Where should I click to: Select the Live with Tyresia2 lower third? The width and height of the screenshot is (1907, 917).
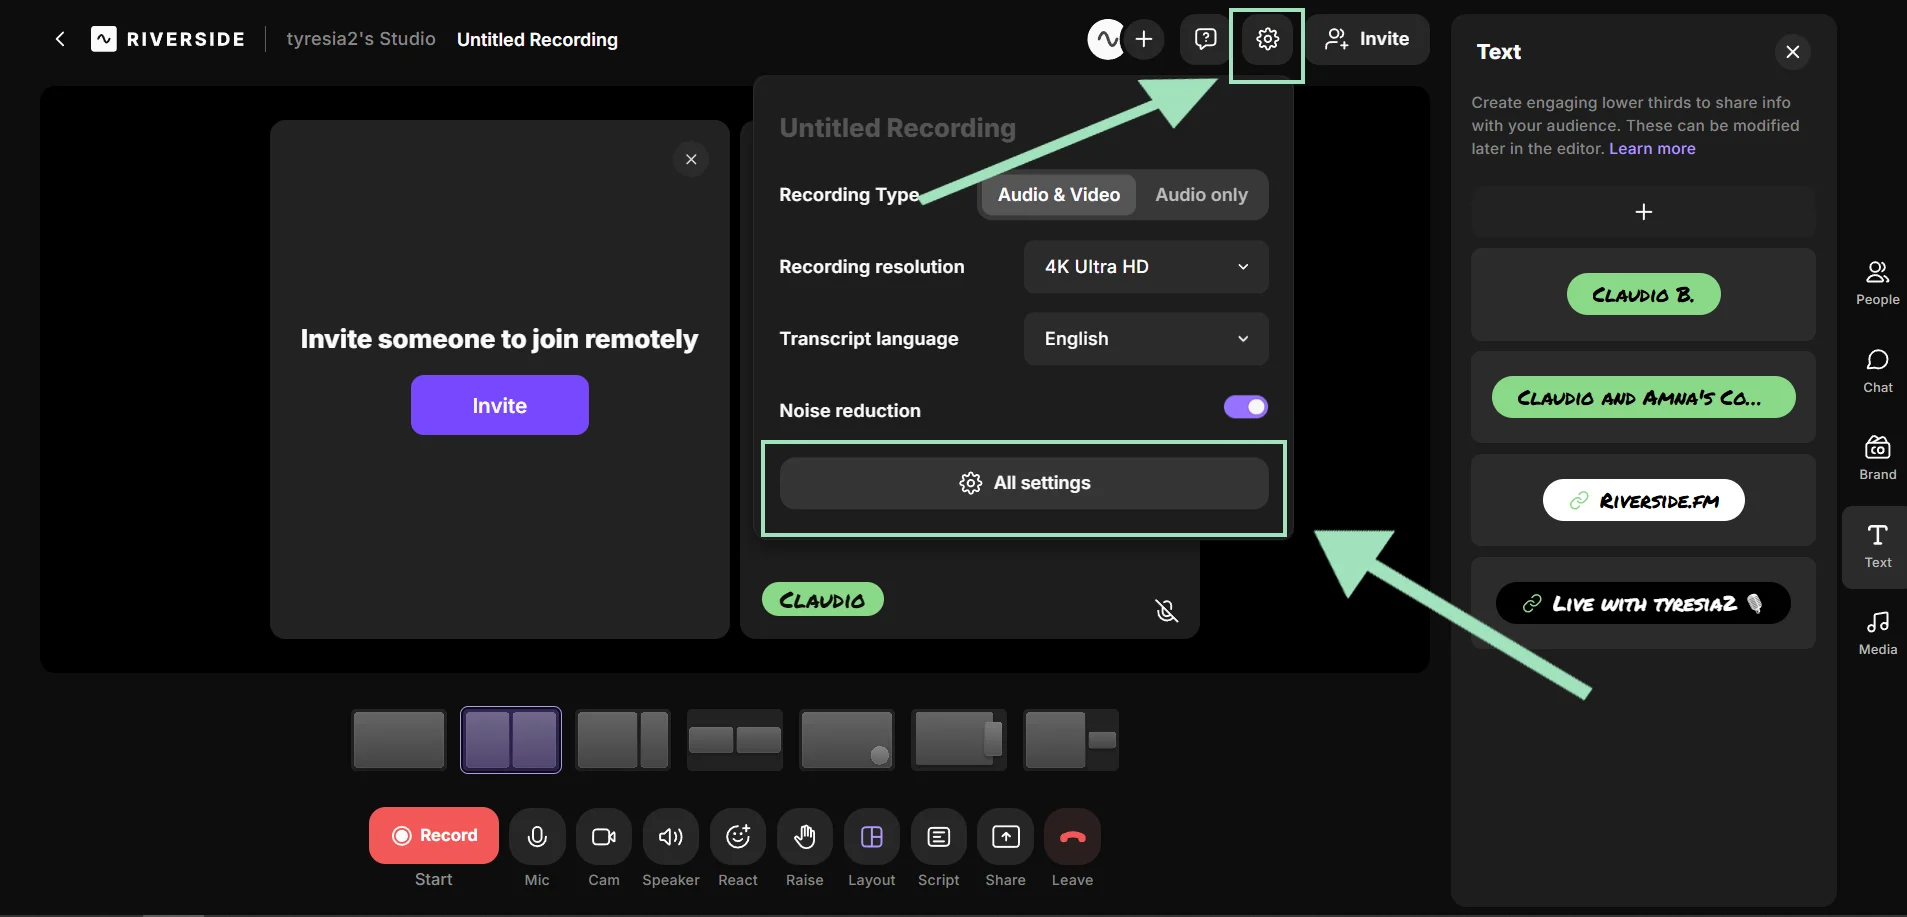1643,603
